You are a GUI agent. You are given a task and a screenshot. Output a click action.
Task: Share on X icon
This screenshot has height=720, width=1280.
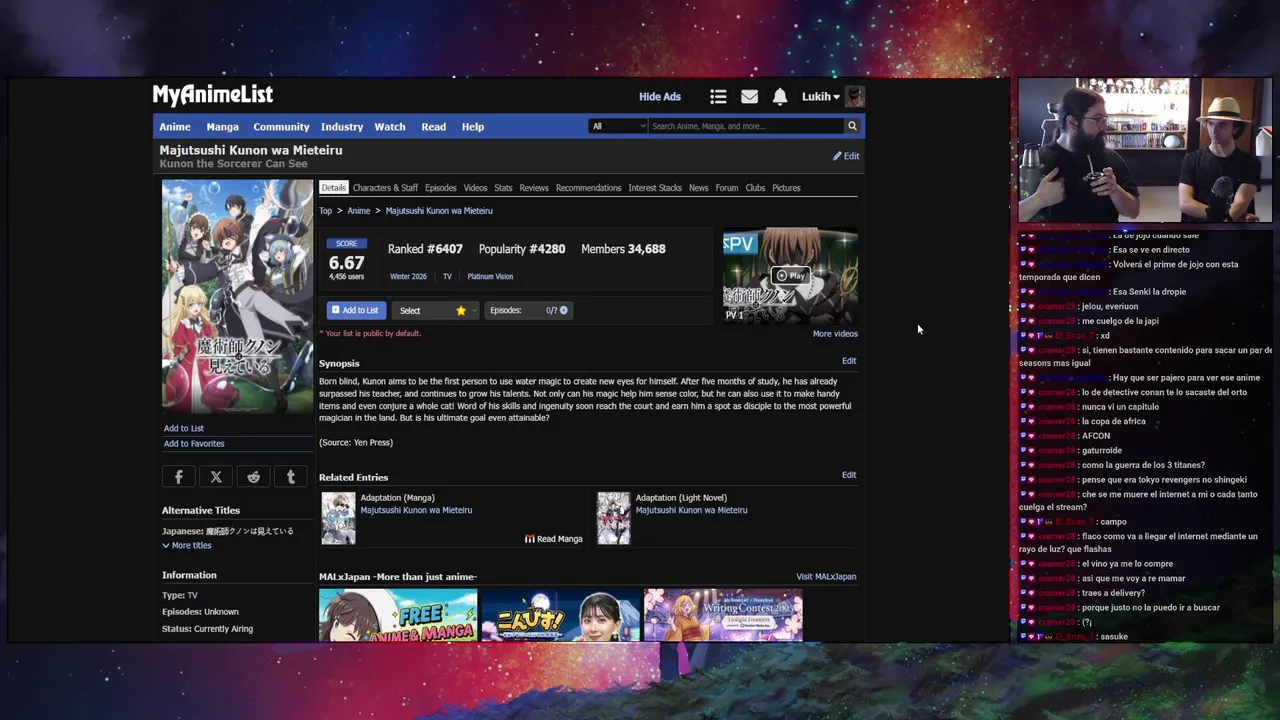[216, 477]
